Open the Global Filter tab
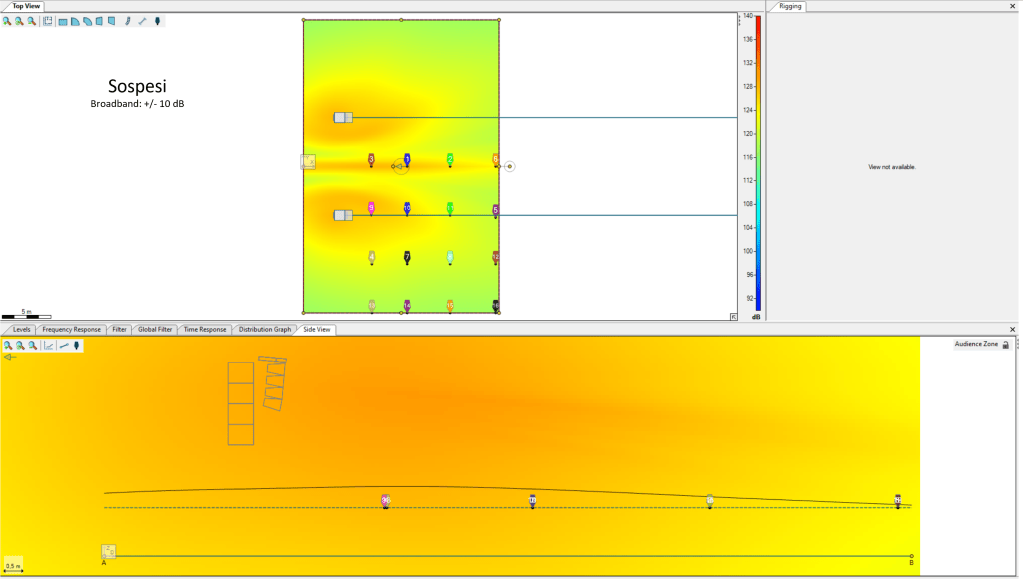This screenshot has width=1023, height=579. (x=155, y=329)
